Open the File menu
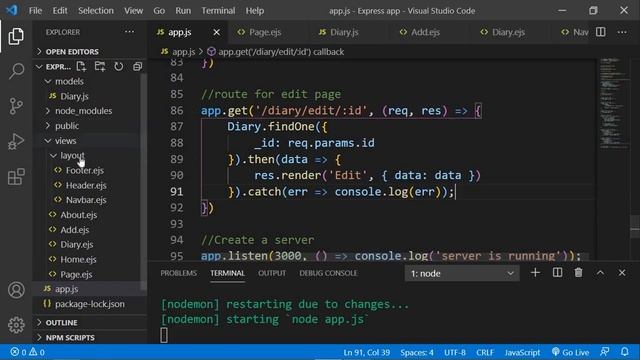 pyautogui.click(x=36, y=11)
